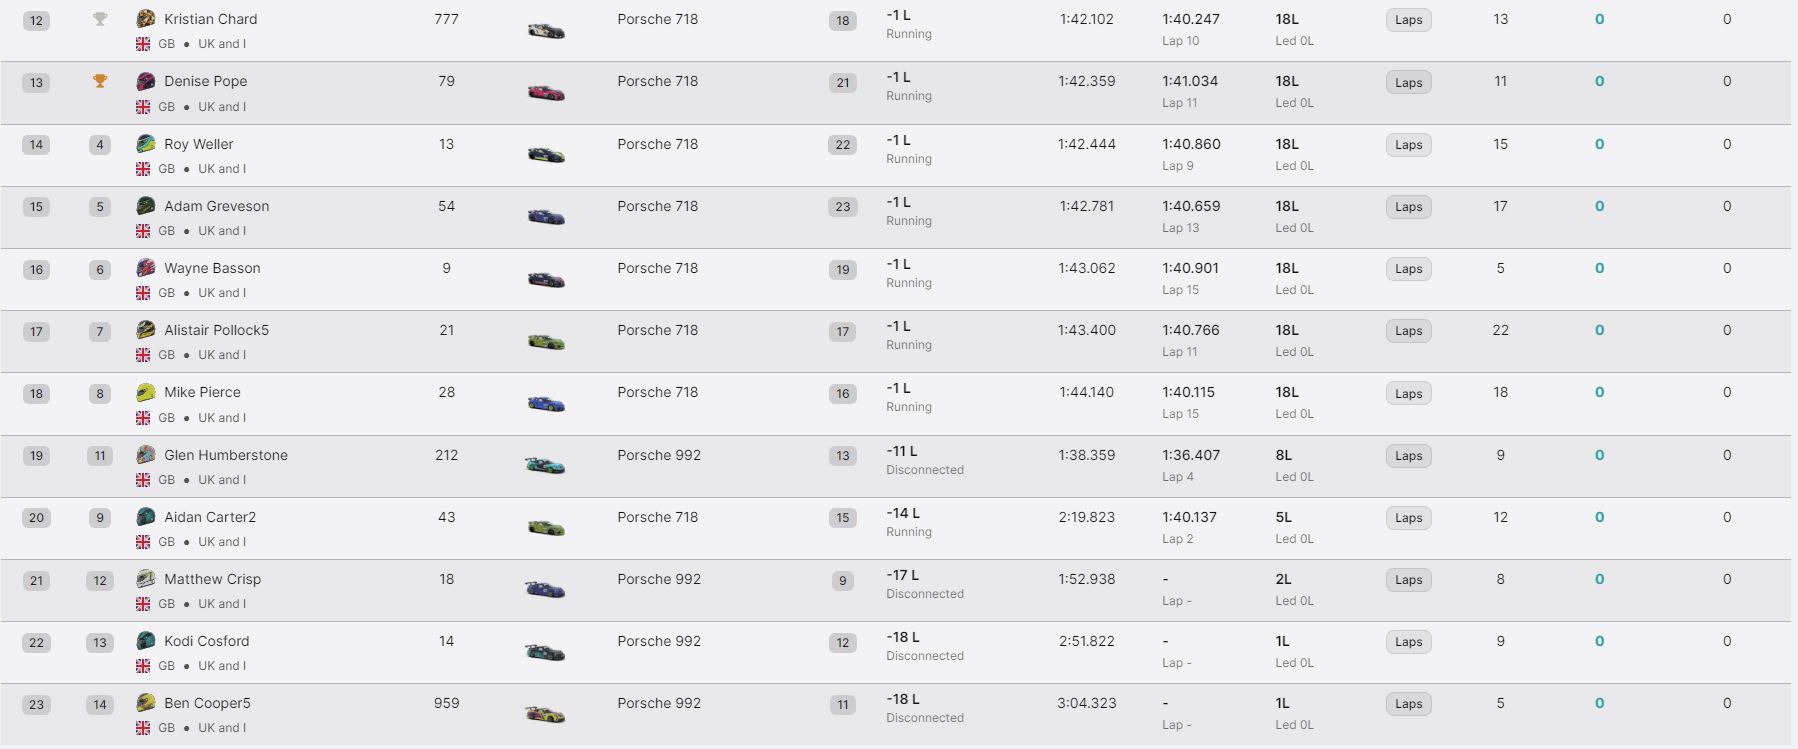This screenshot has width=1798, height=749.
Task: Open driver profile link Glen Humberstone
Action: (x=226, y=455)
